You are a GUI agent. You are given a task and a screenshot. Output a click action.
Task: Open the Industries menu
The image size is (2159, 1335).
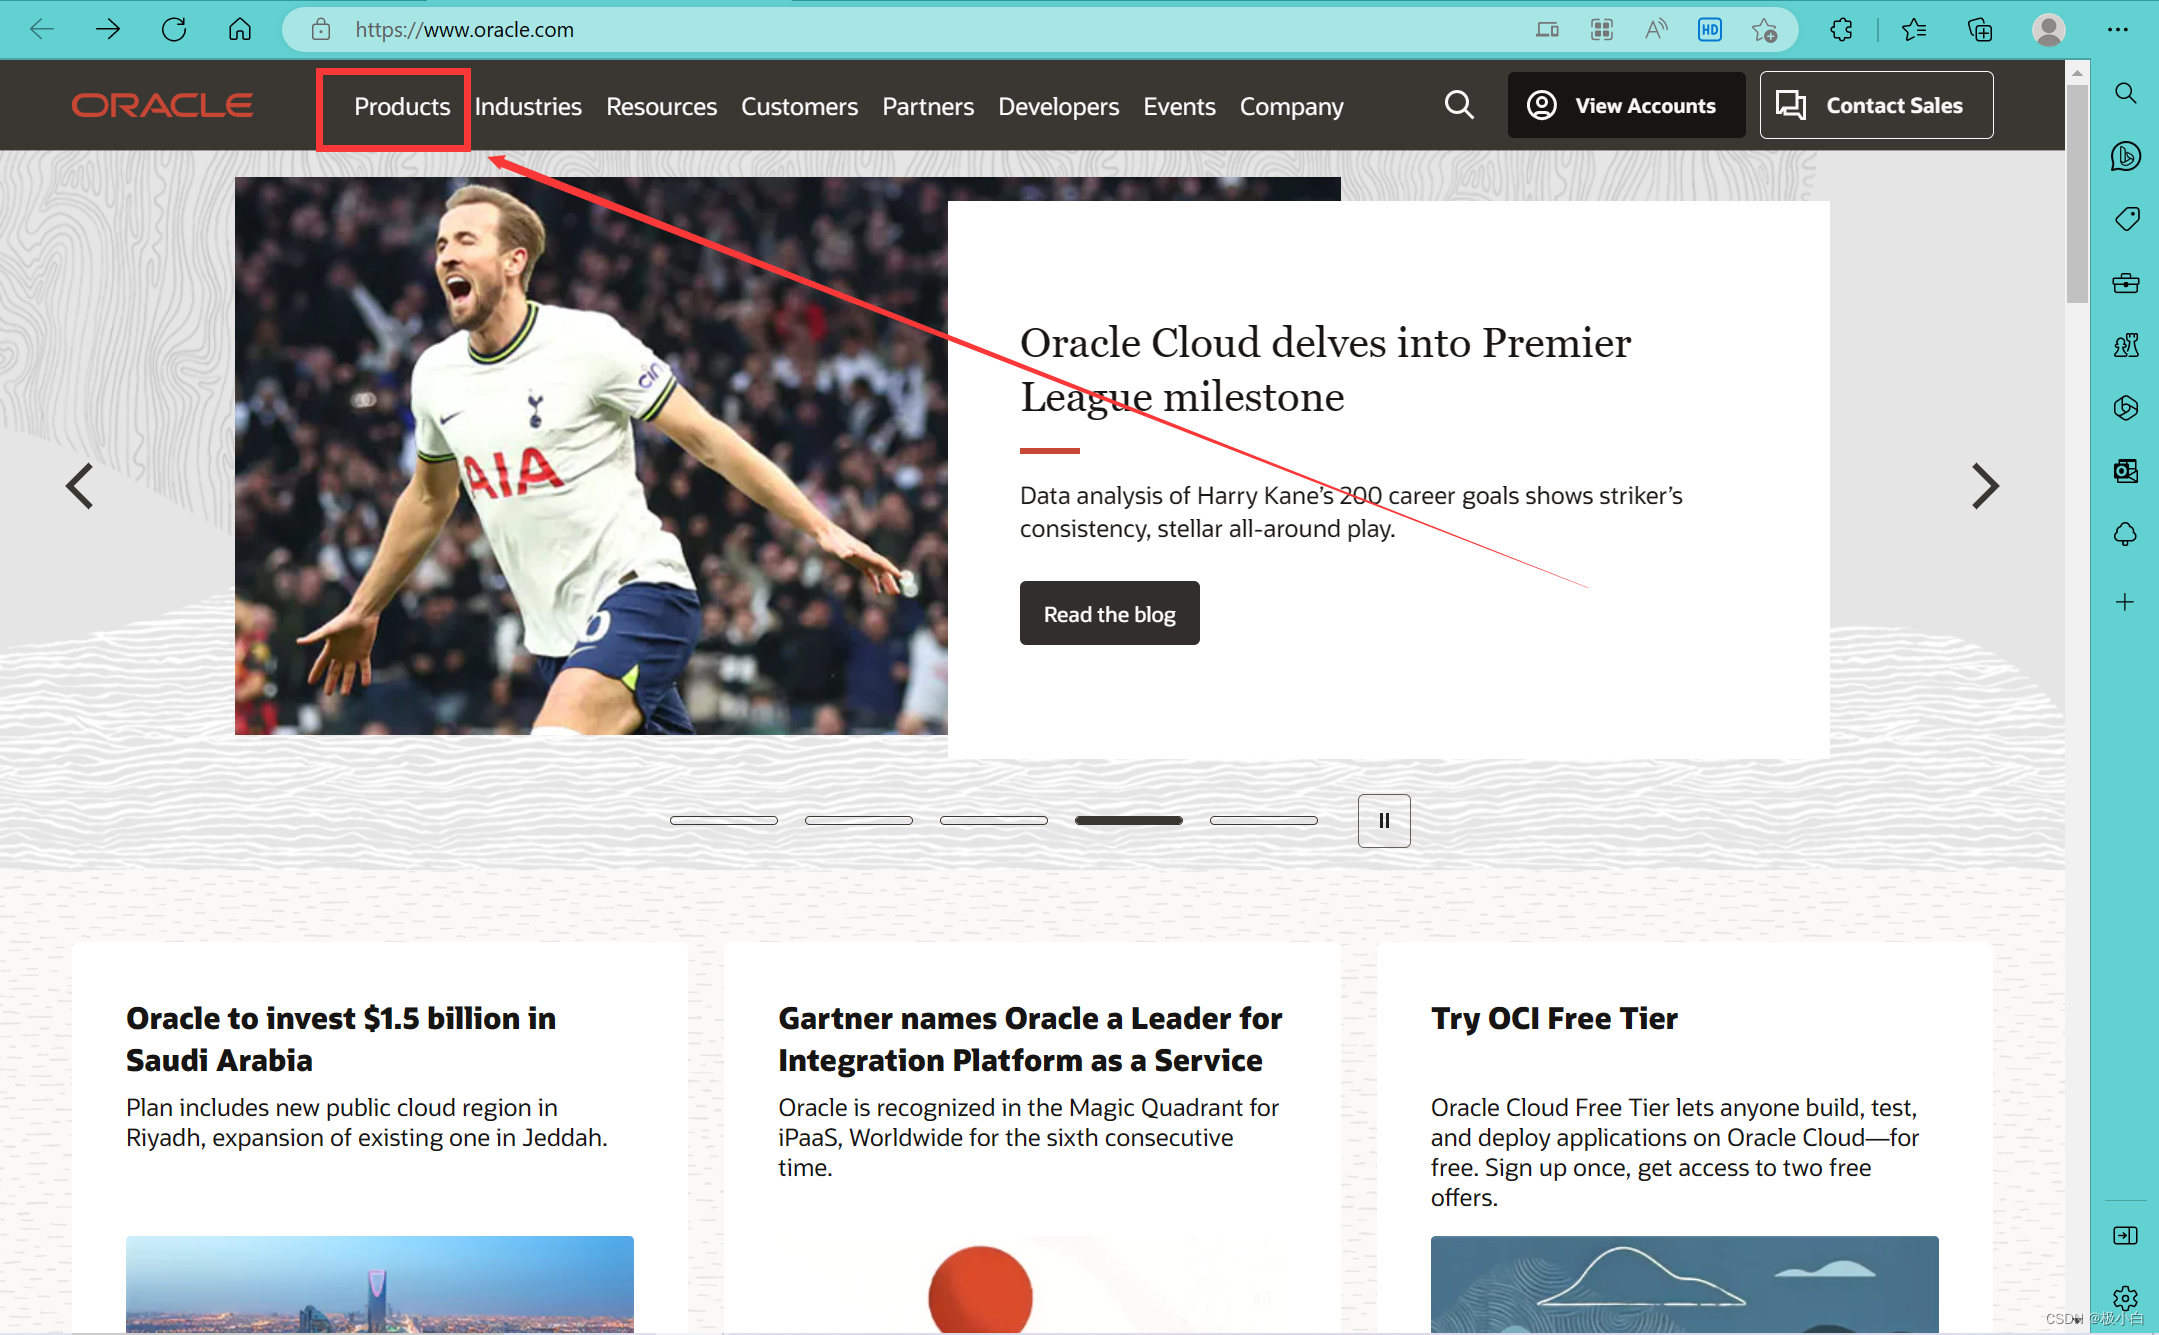click(528, 106)
